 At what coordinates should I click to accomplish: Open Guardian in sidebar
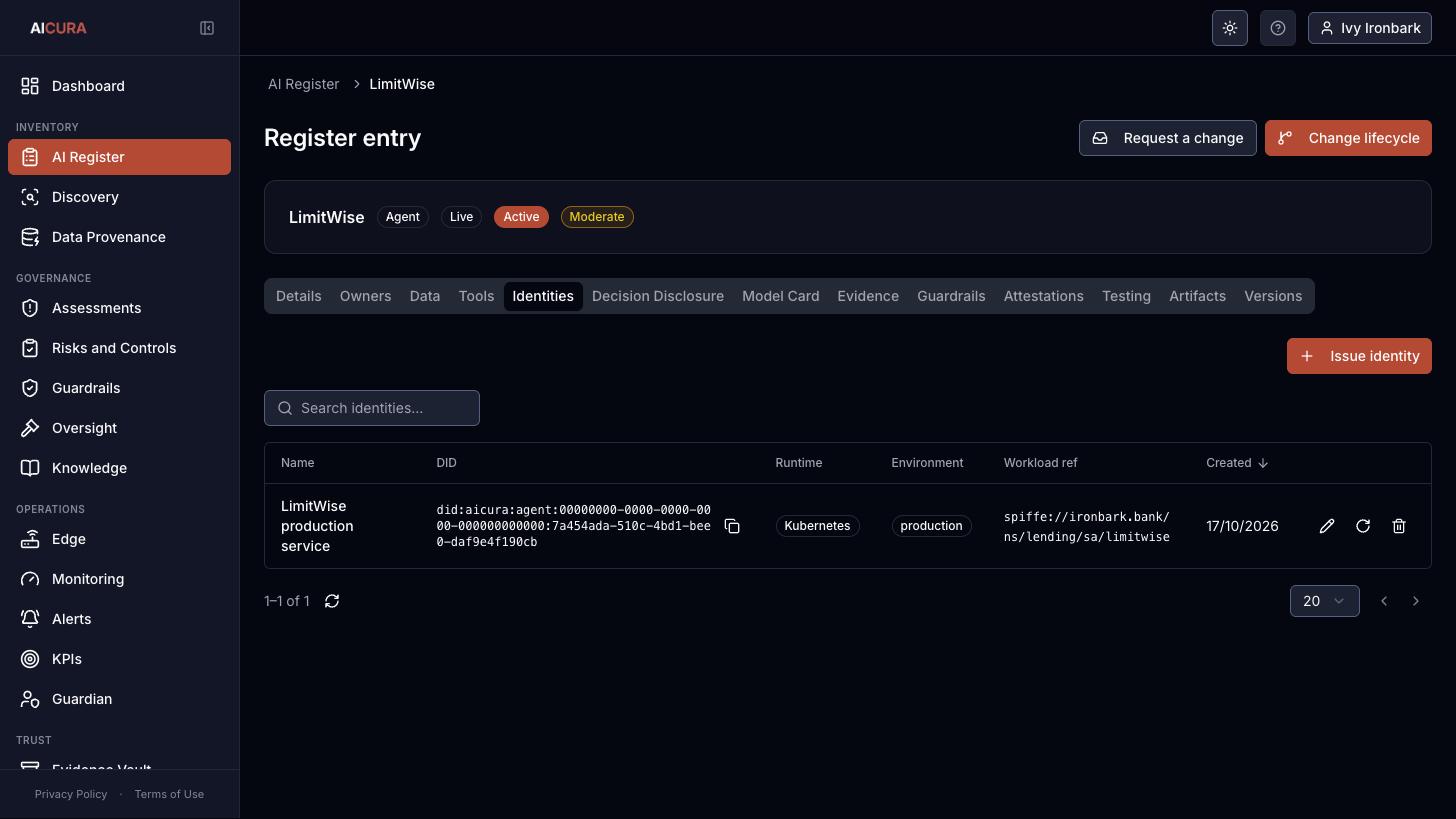click(x=119, y=699)
